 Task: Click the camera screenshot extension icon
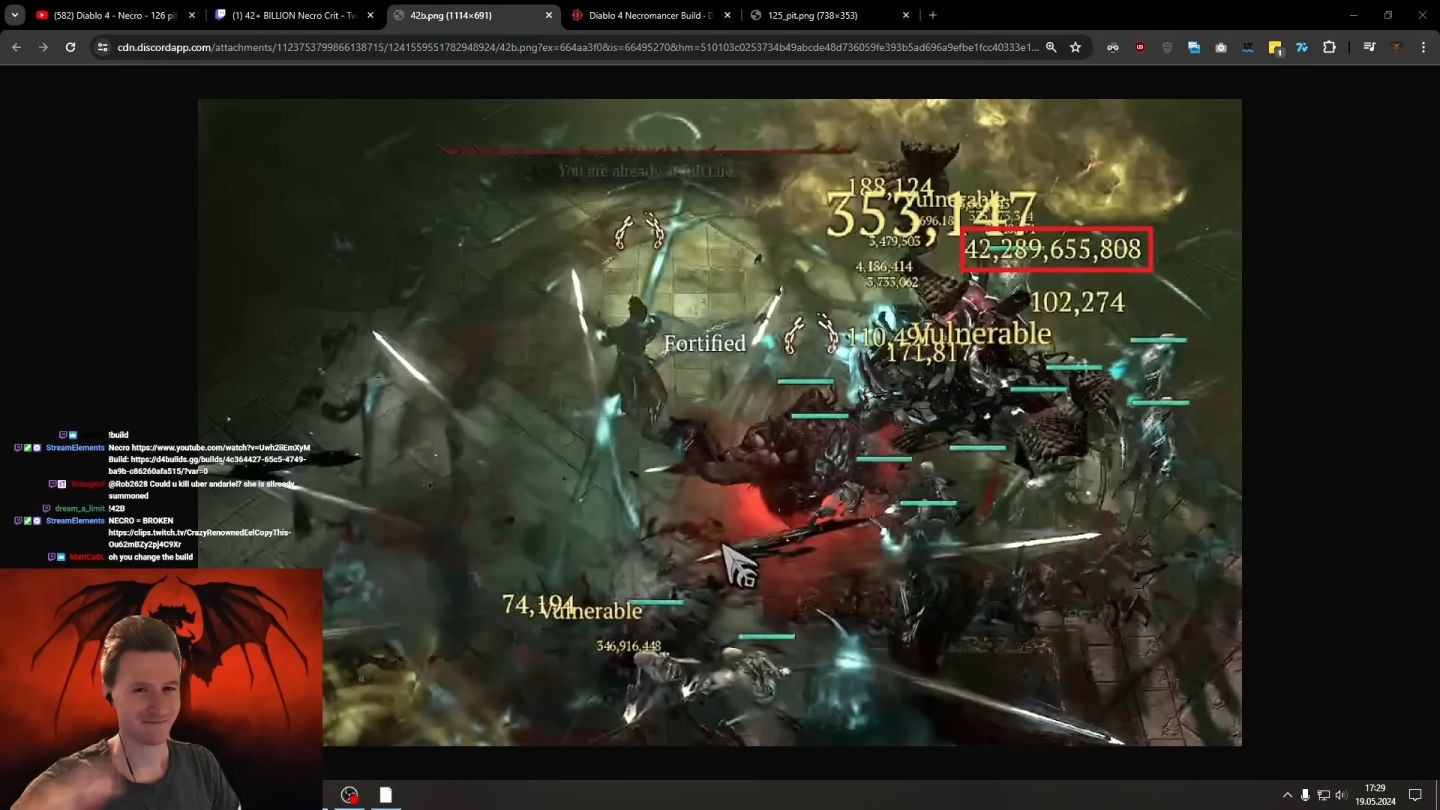pyautogui.click(x=1221, y=47)
